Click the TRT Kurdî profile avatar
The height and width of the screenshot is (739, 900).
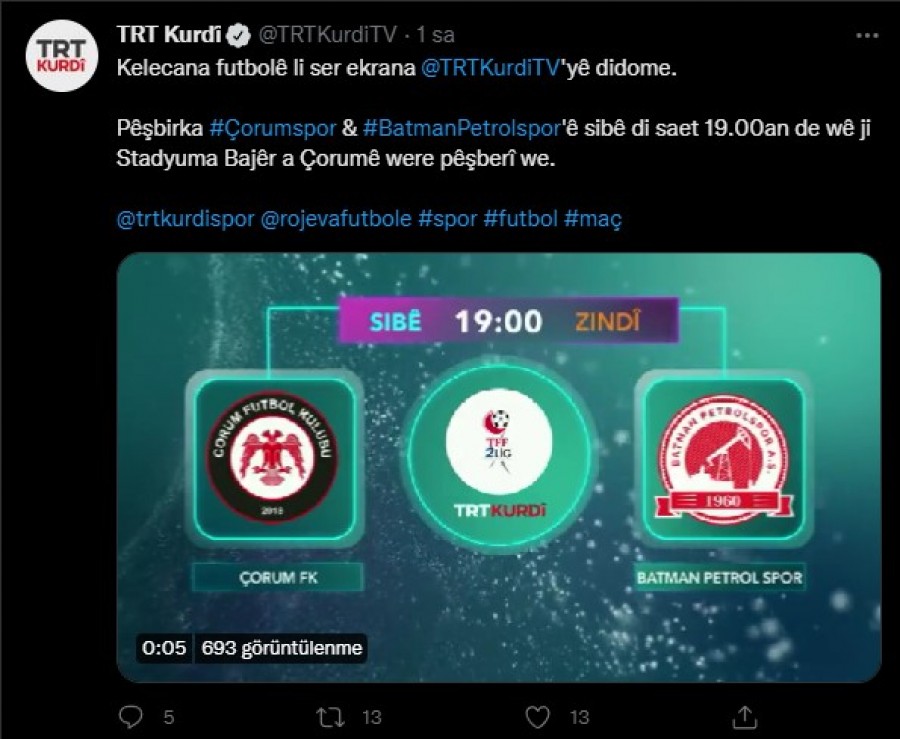61,56
